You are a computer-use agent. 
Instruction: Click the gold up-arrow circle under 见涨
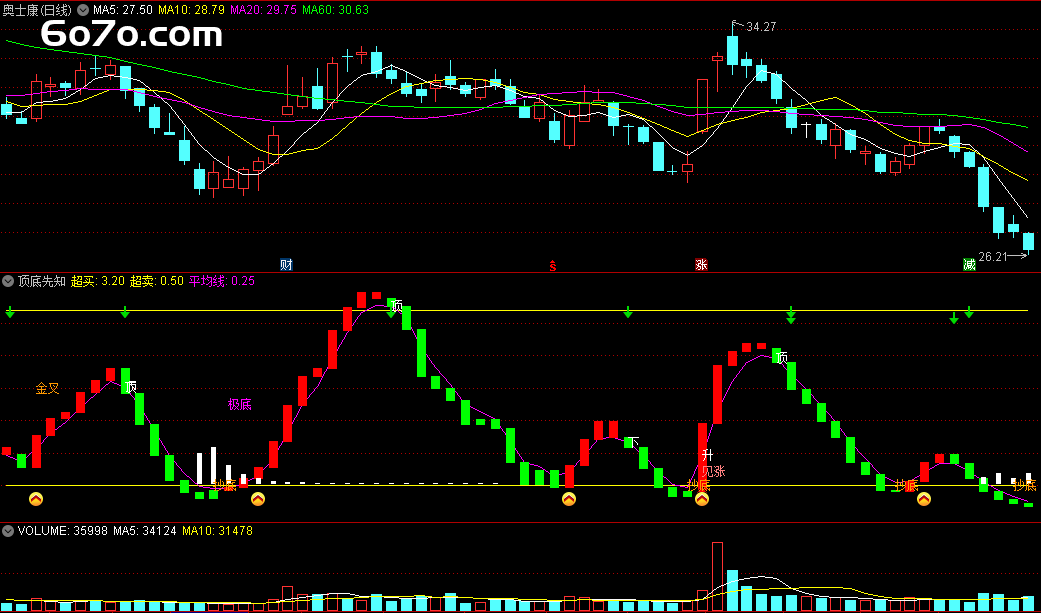pos(702,498)
